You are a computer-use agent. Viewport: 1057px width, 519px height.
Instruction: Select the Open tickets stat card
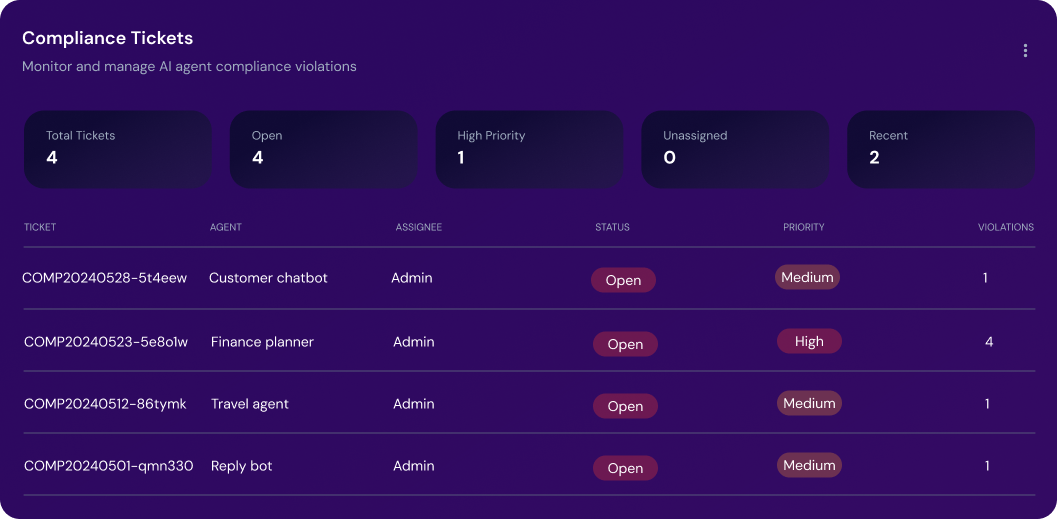tap(323, 148)
